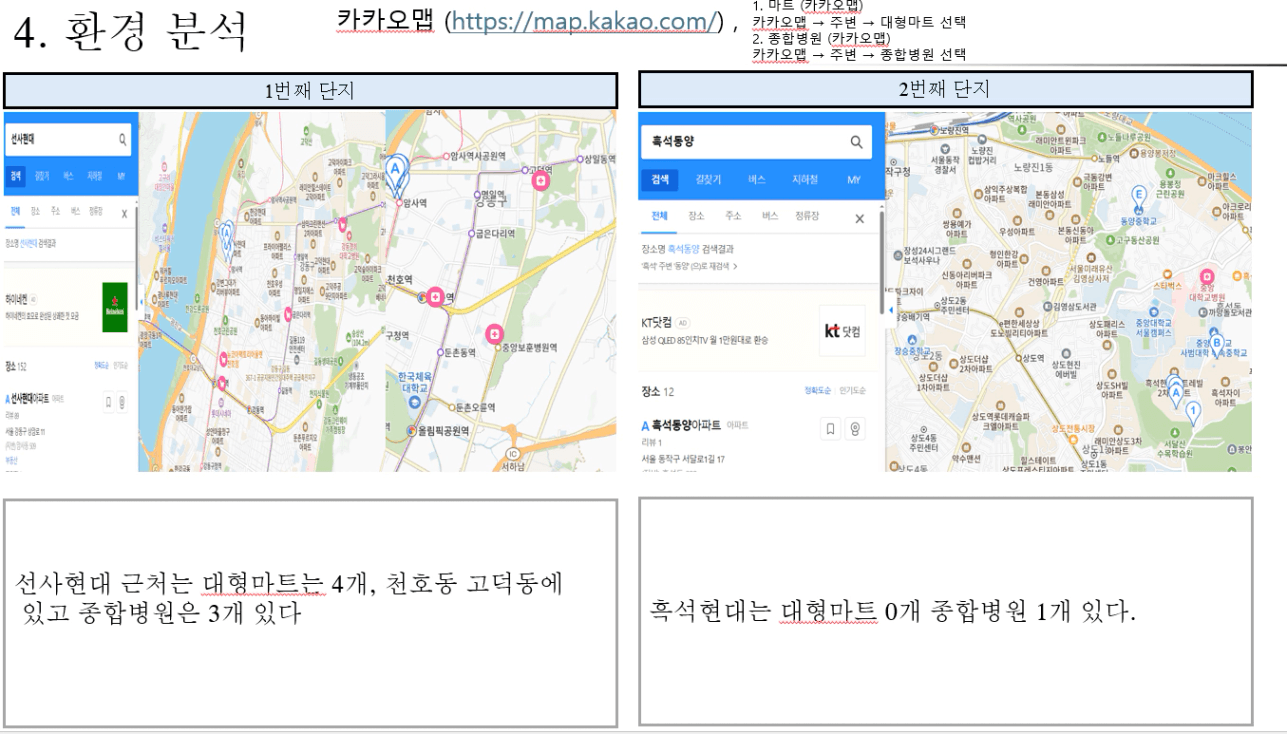Click the '2번째 단지' header box
This screenshot has width=1287, height=734.
tap(945, 89)
